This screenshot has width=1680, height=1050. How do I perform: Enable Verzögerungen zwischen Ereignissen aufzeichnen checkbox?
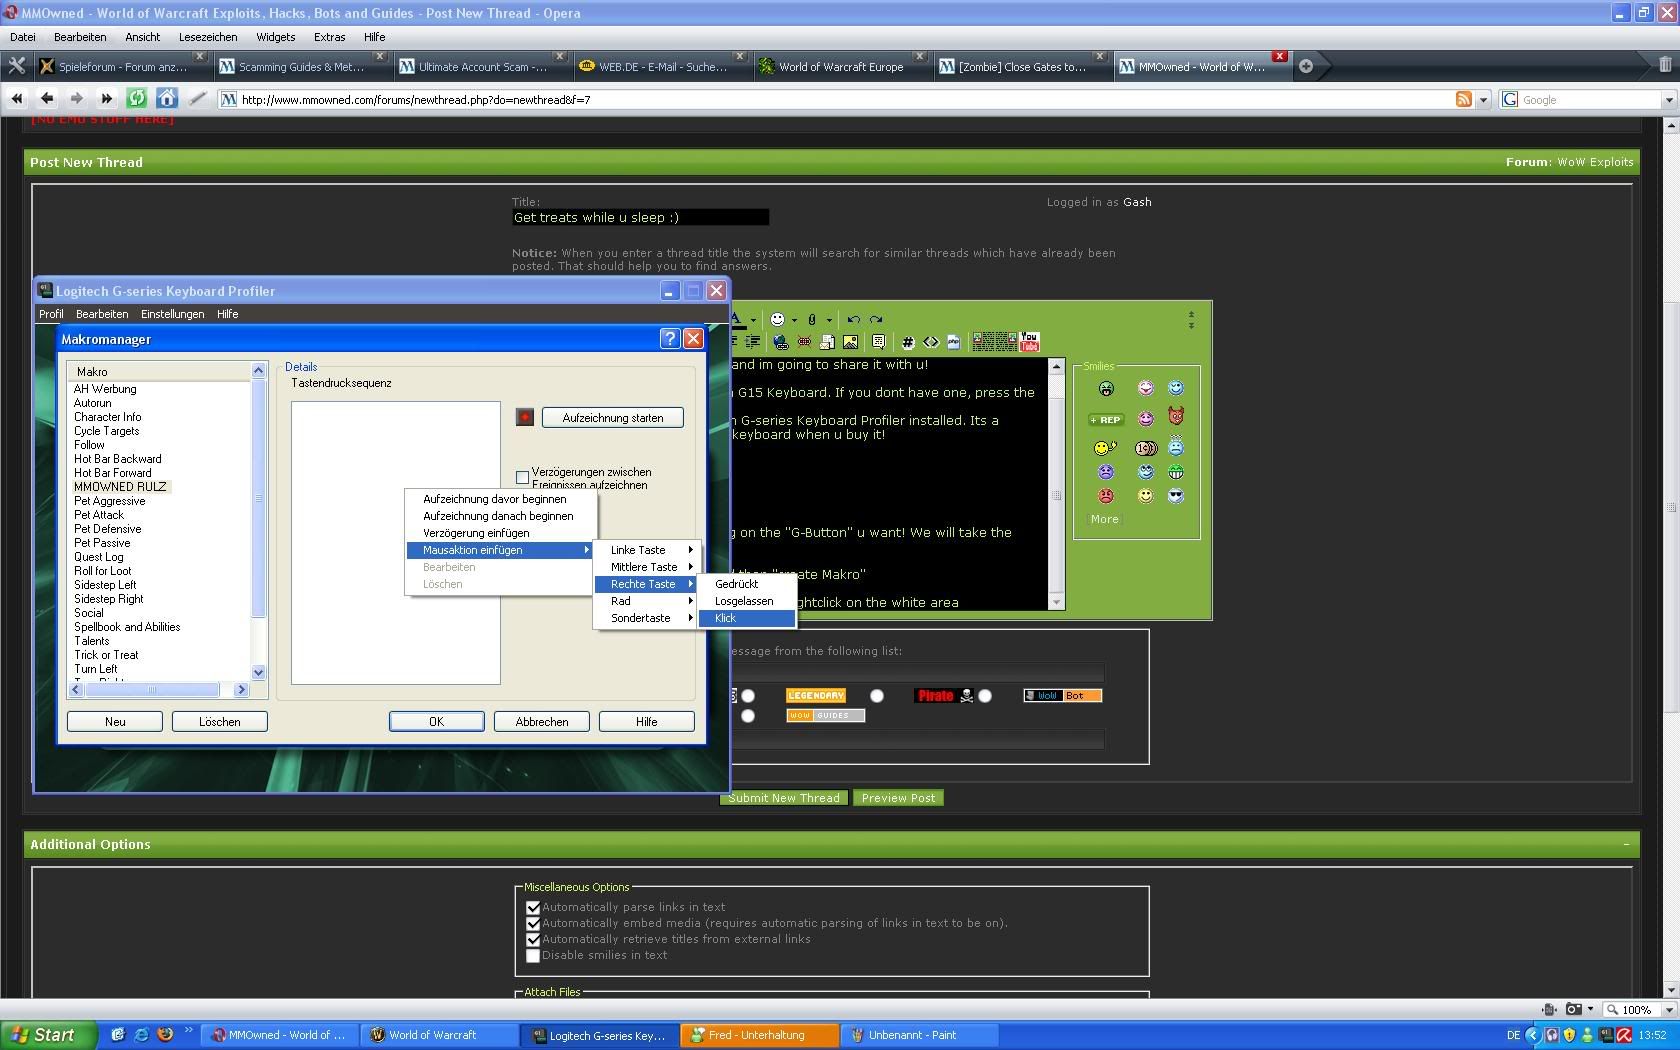coord(522,477)
